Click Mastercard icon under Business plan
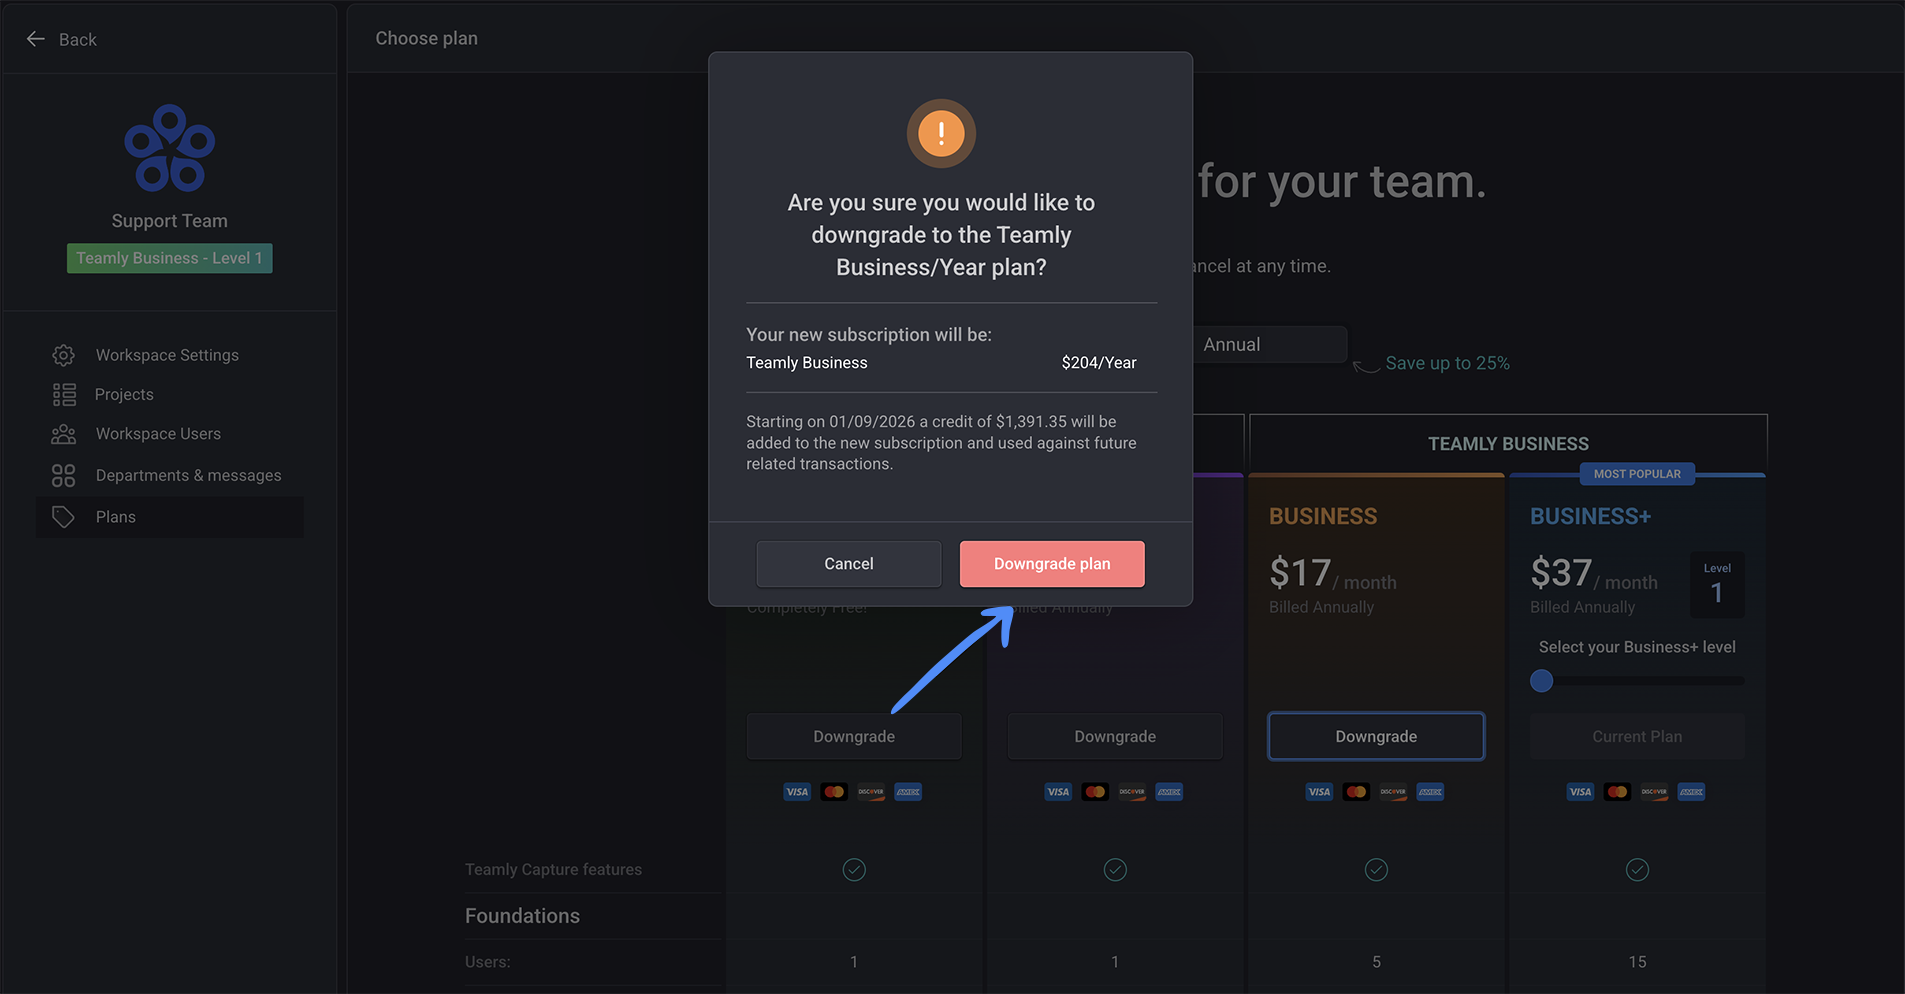Screen dimensions: 1905x994 (1356, 792)
